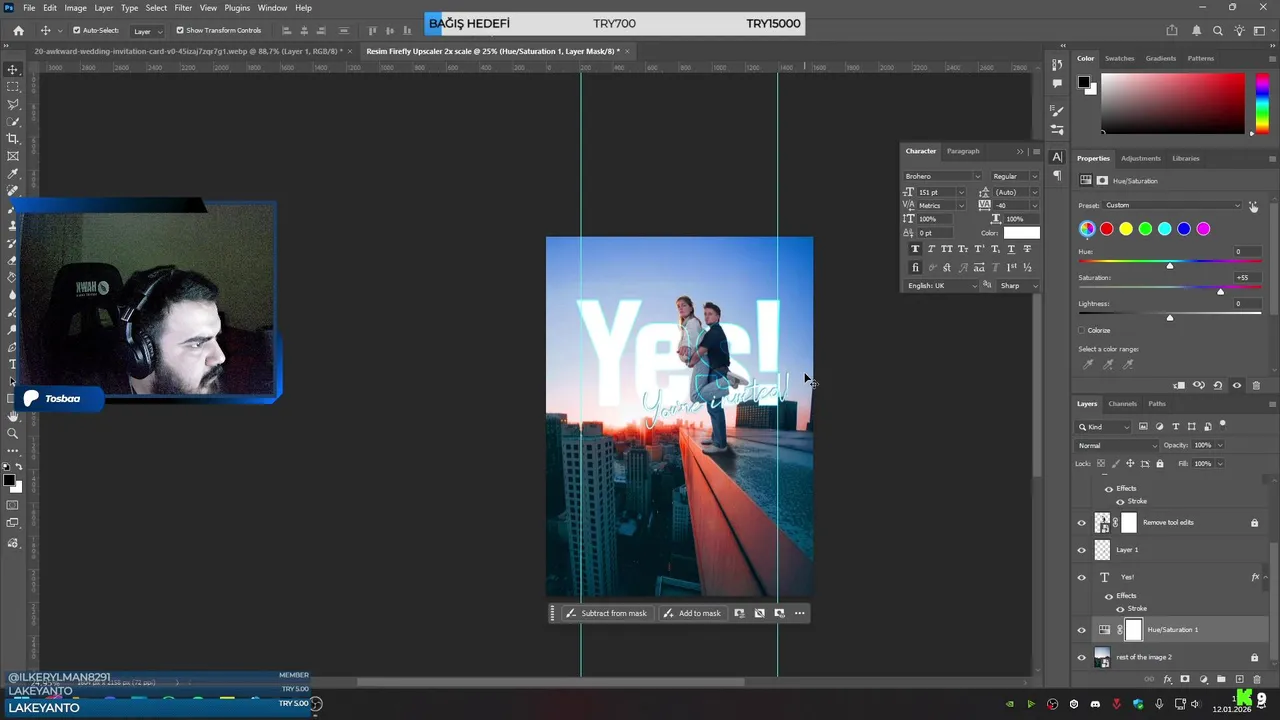Screen dimensions: 1280x720
Task: Enable the Colorize checkbox
Action: point(1082,330)
